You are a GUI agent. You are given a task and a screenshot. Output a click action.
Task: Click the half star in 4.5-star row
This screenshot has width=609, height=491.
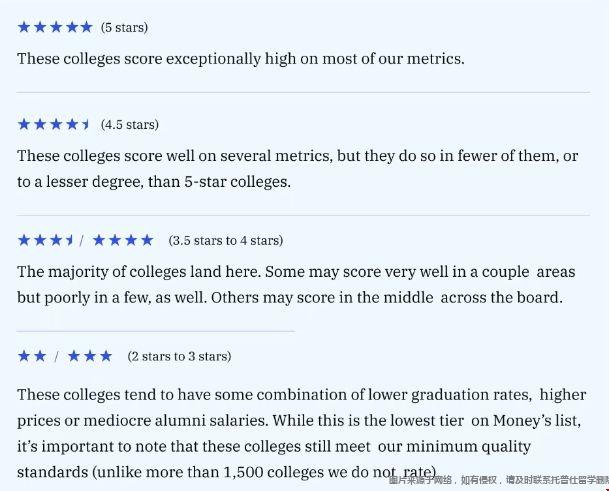point(86,124)
